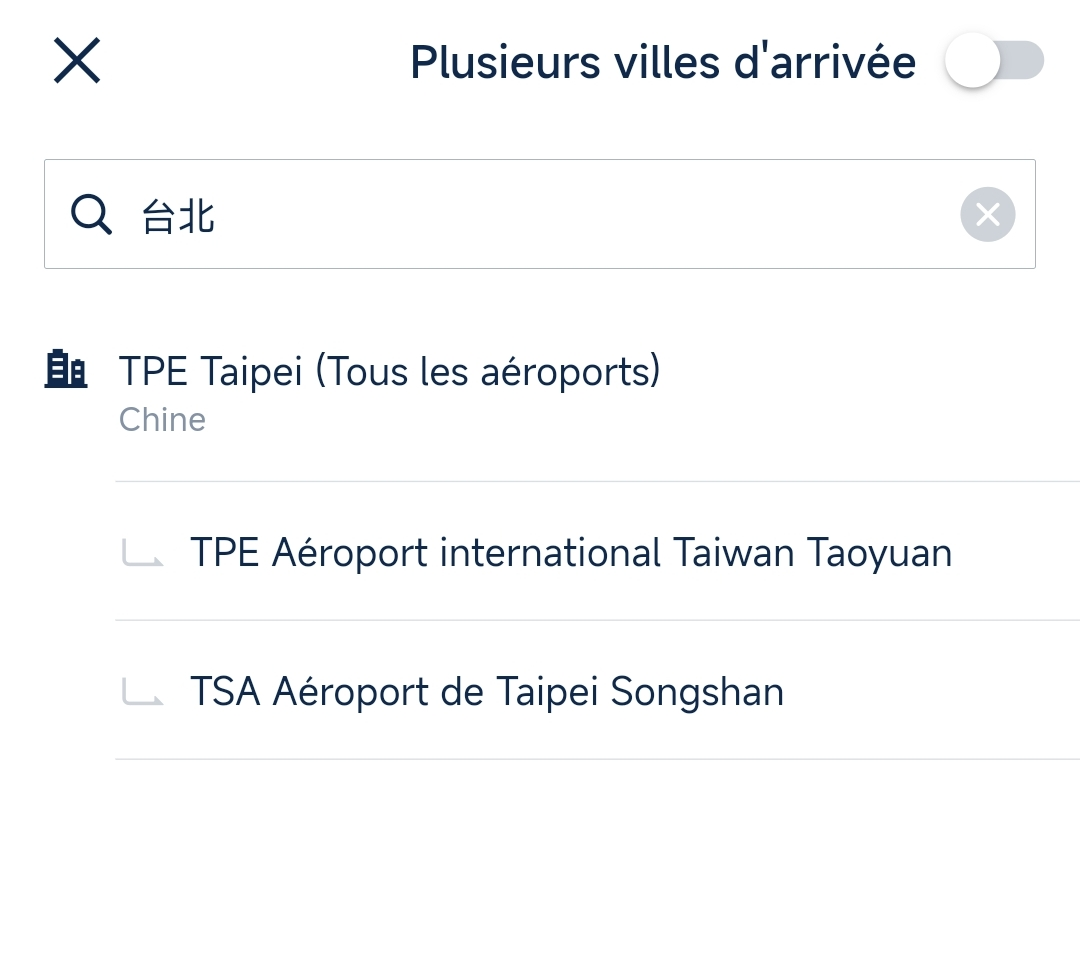Click the city buildings icon beside Taipei
Screen dimensions: 1080x956
tap(66, 369)
